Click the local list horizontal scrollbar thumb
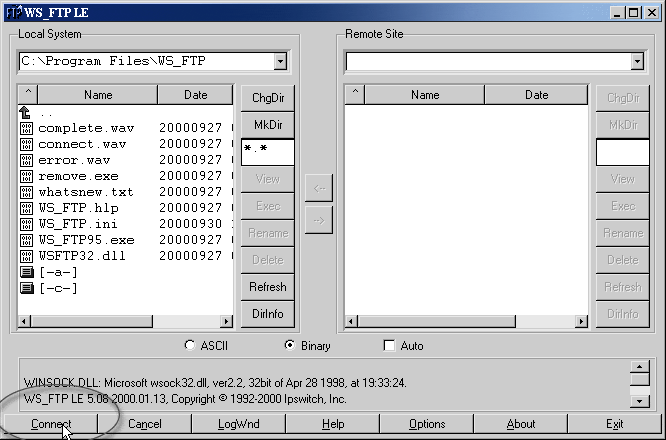 coord(91,322)
